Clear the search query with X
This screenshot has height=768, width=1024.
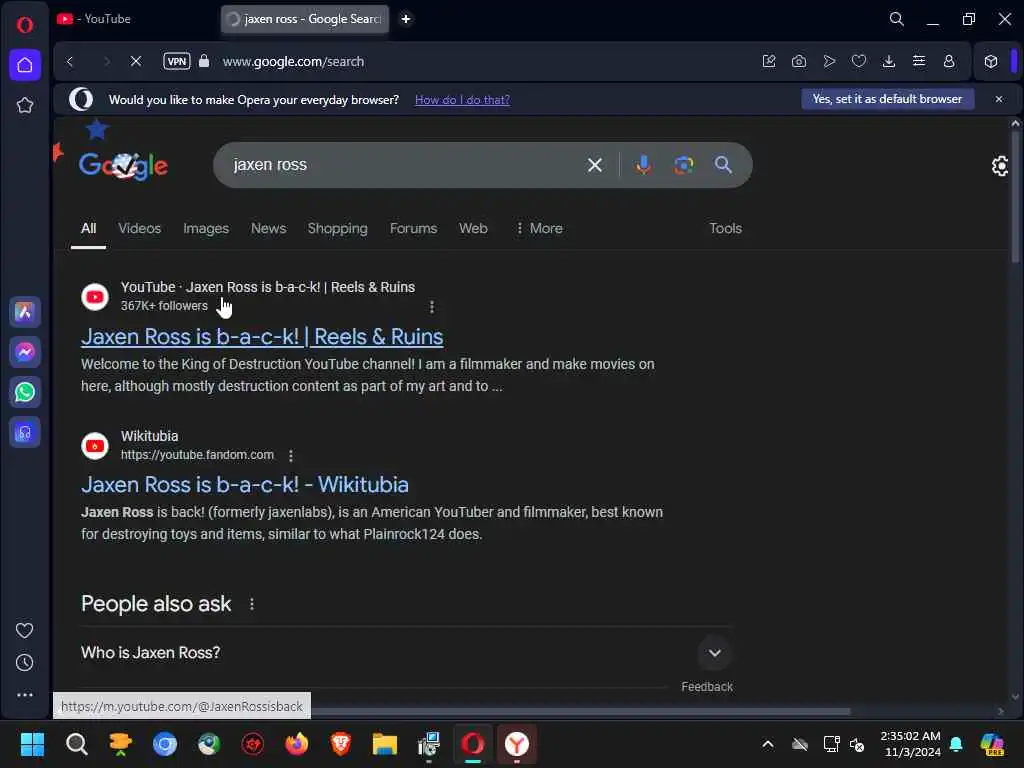tap(594, 165)
